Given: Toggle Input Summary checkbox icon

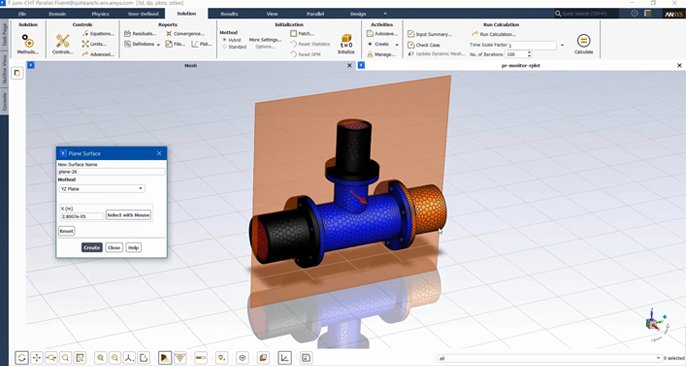Looking at the screenshot, I should click(411, 34).
